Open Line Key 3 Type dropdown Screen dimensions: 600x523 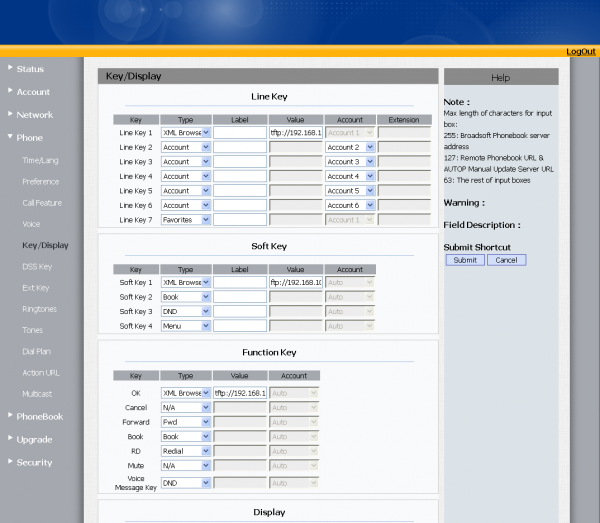186,162
